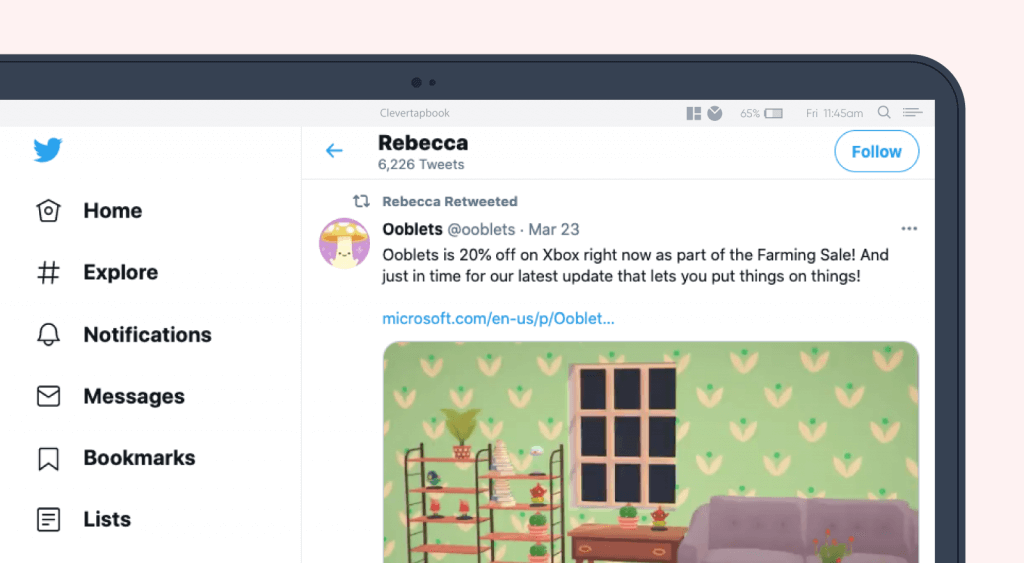Follow Rebecca's account
Image resolution: width=1024 pixels, height=563 pixels.
876,152
